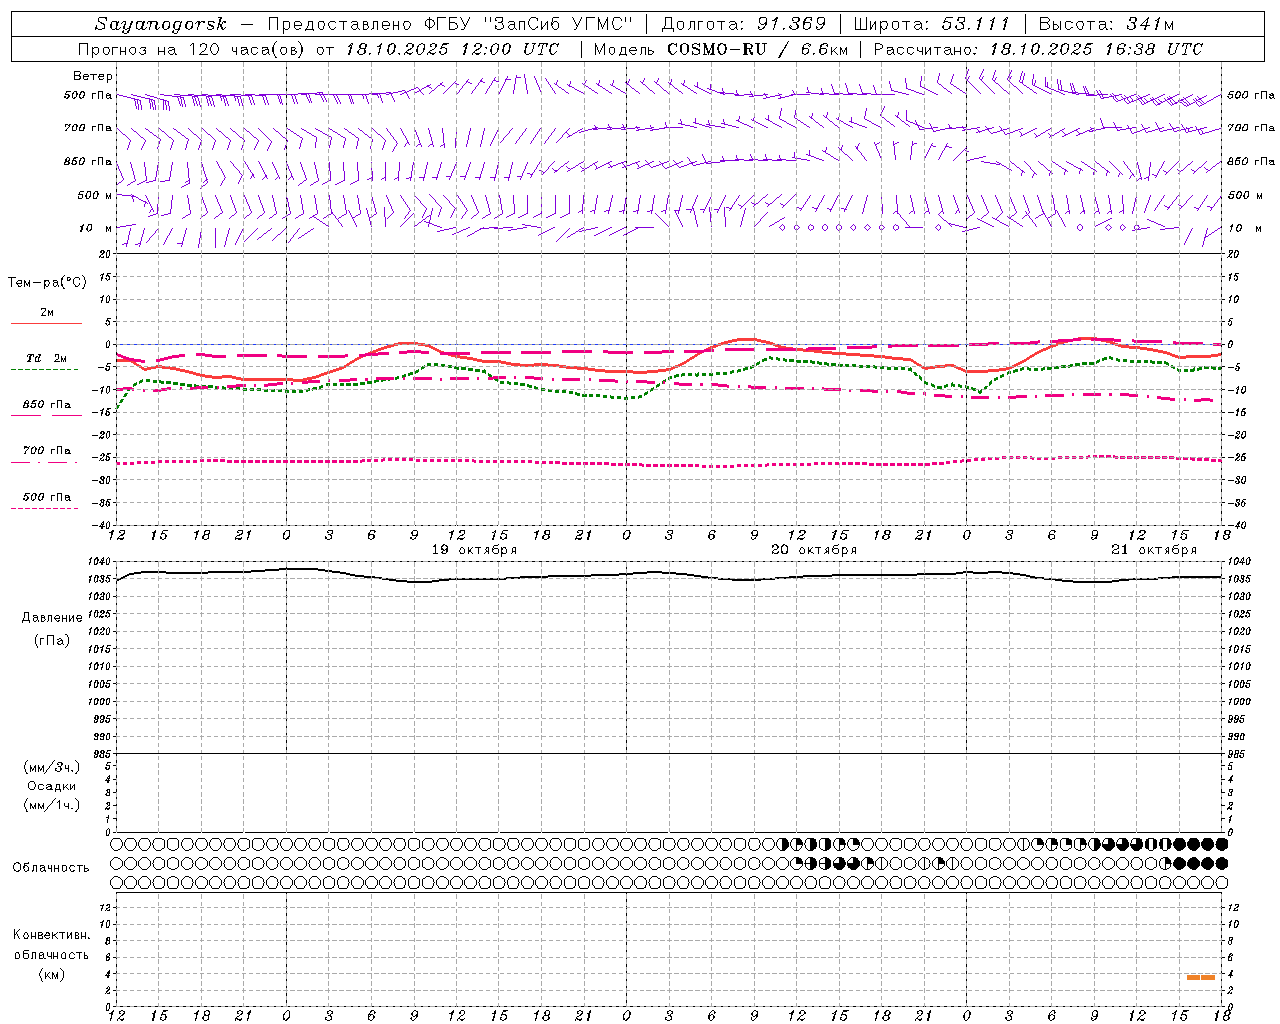Click 'Прогноз на 120 часа(ов)' forecast start text
Screen dimensions: 1280x1024
(193, 49)
